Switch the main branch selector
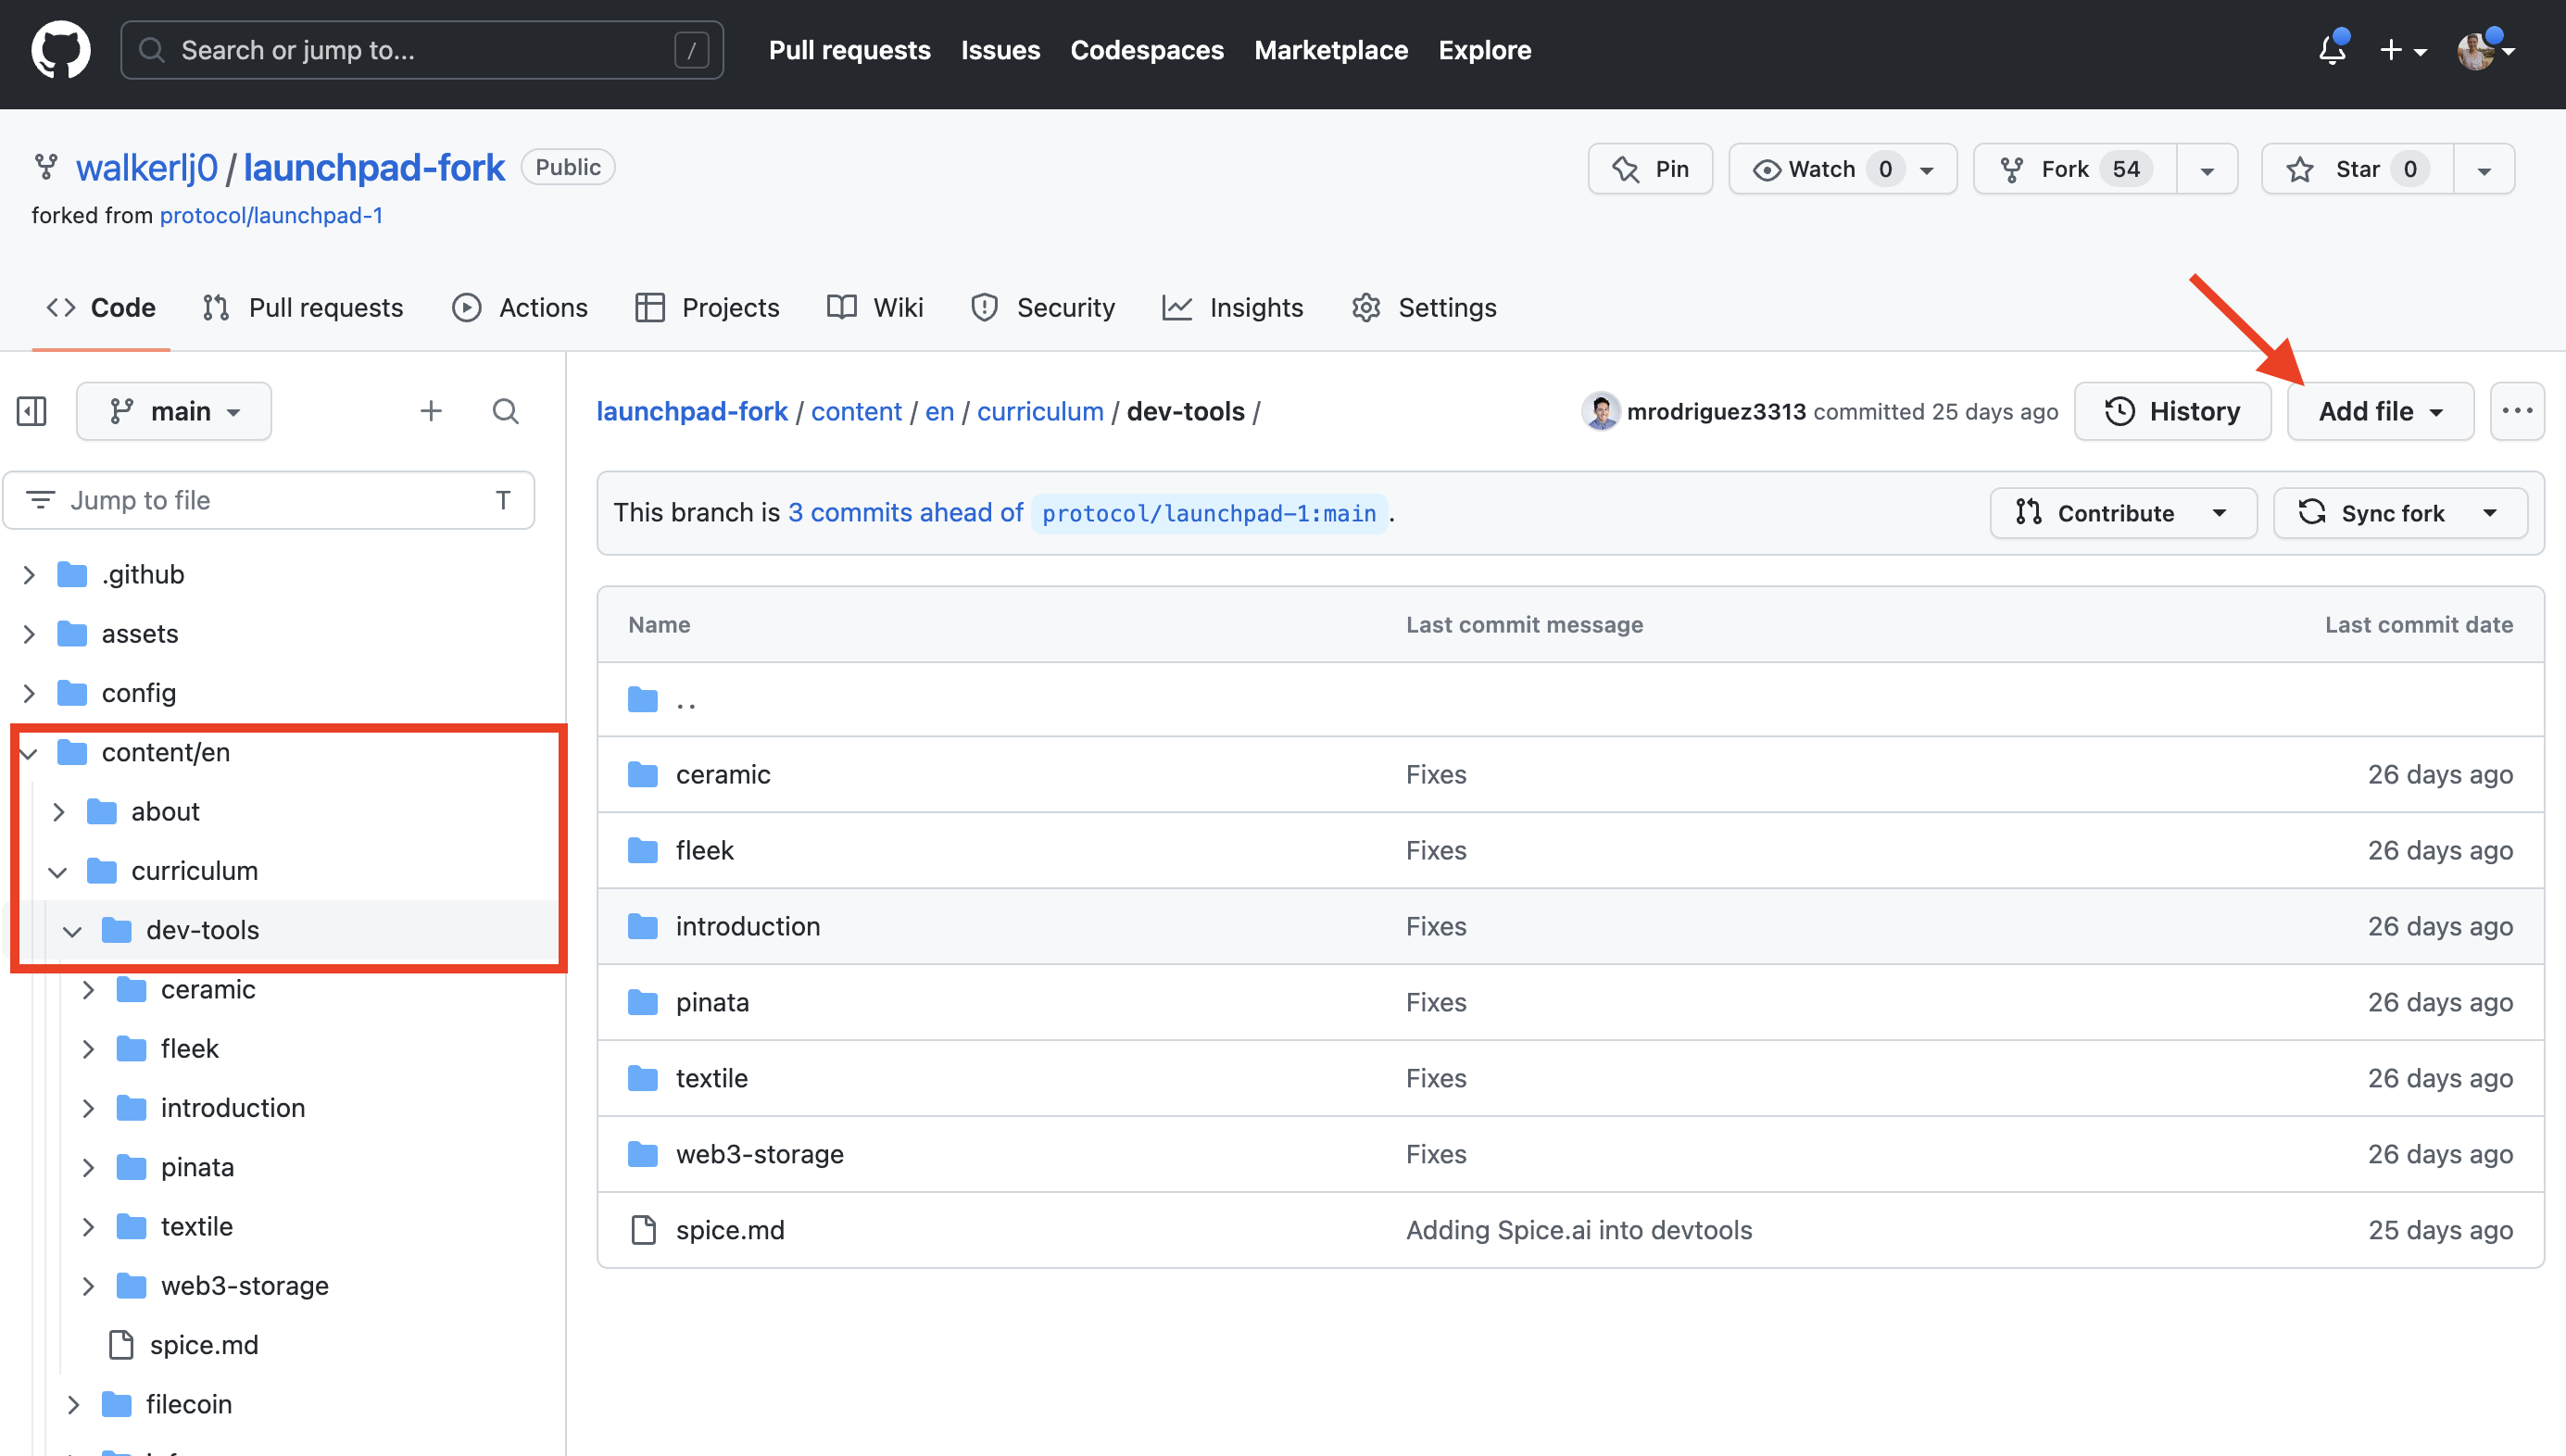 tap(174, 411)
